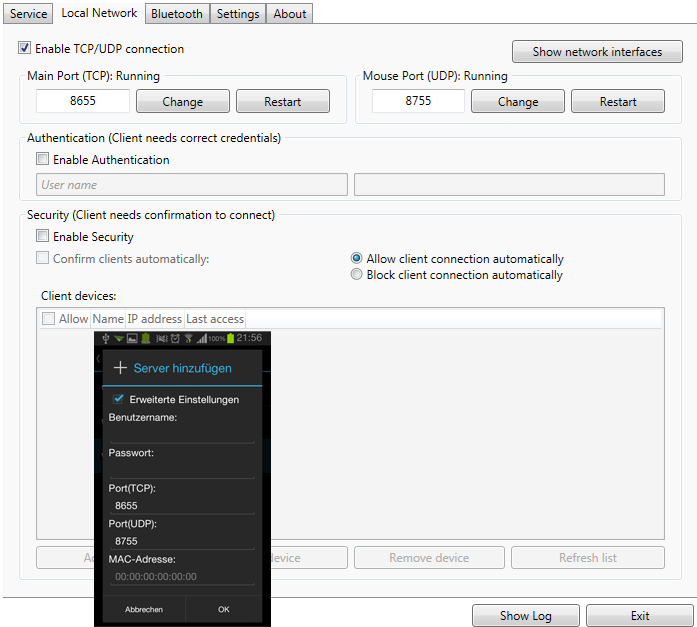Tap the signal strength bars icon
Screen dimensions: 697x627
point(202,339)
